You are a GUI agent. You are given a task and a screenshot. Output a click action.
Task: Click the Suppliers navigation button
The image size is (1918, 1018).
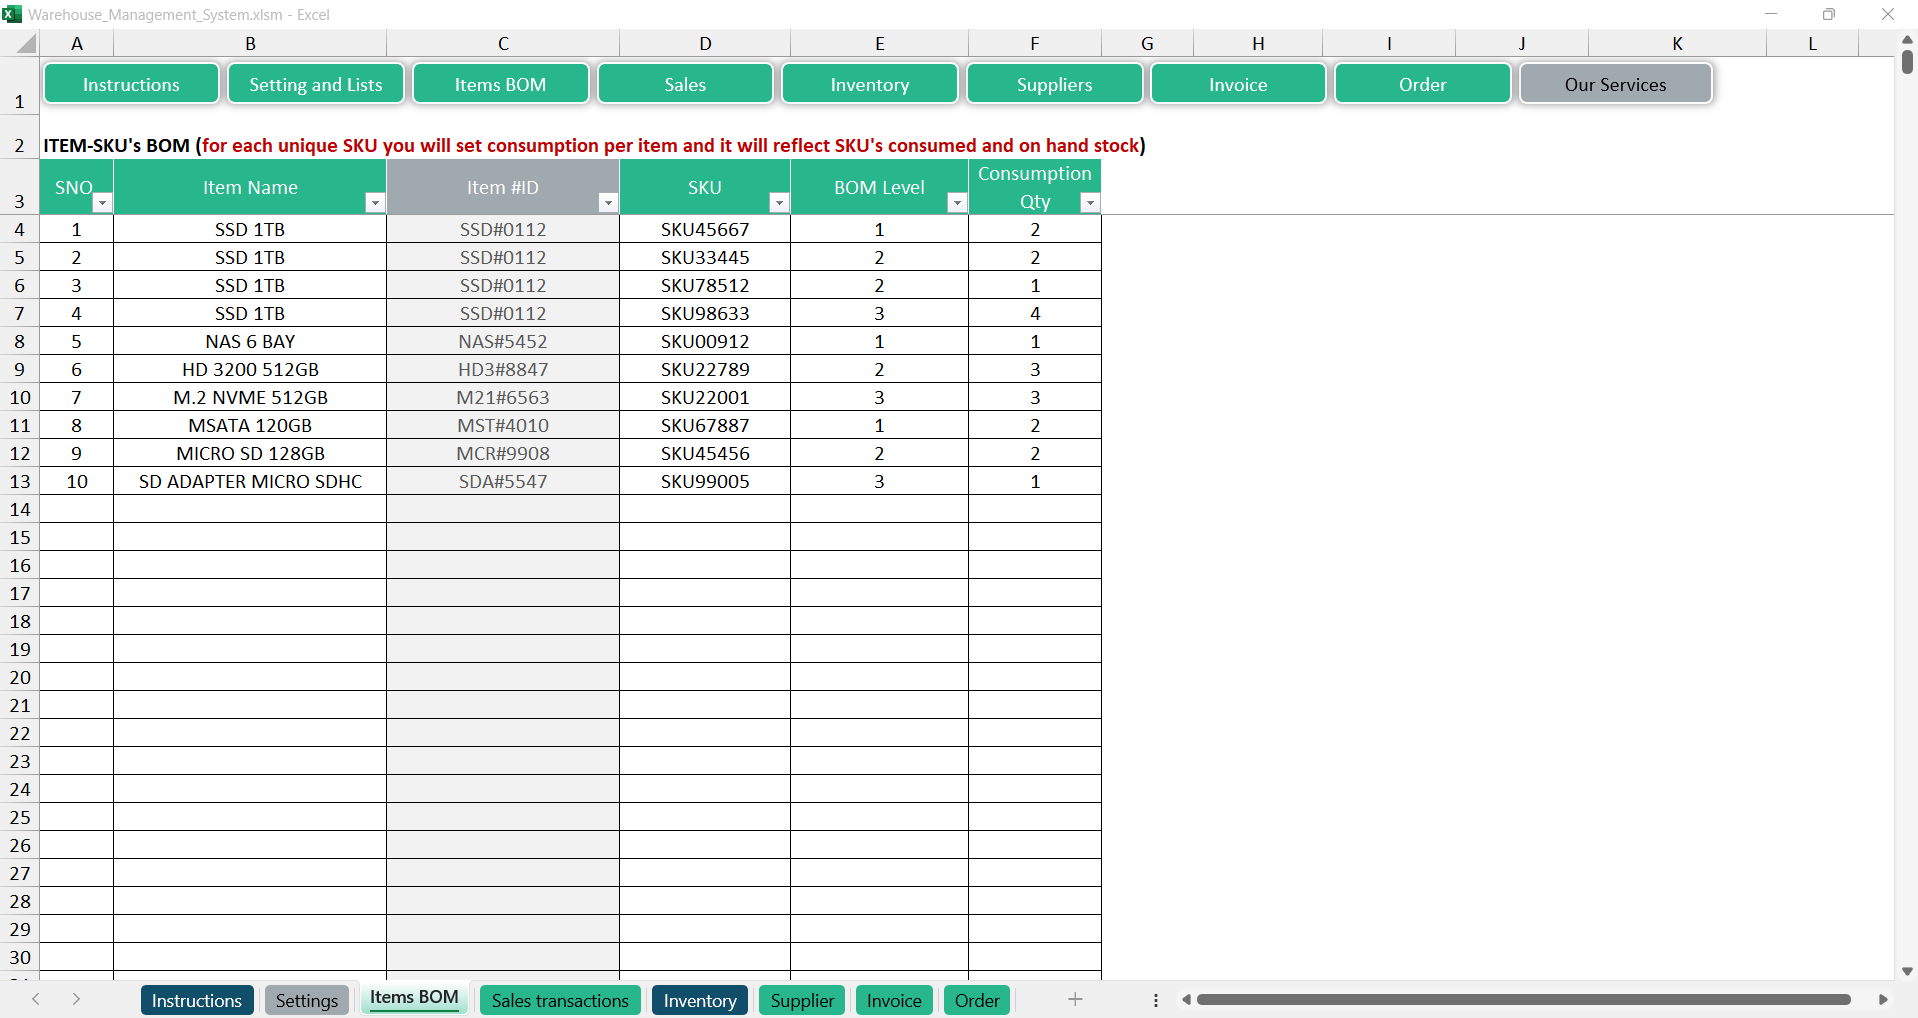1054,84
